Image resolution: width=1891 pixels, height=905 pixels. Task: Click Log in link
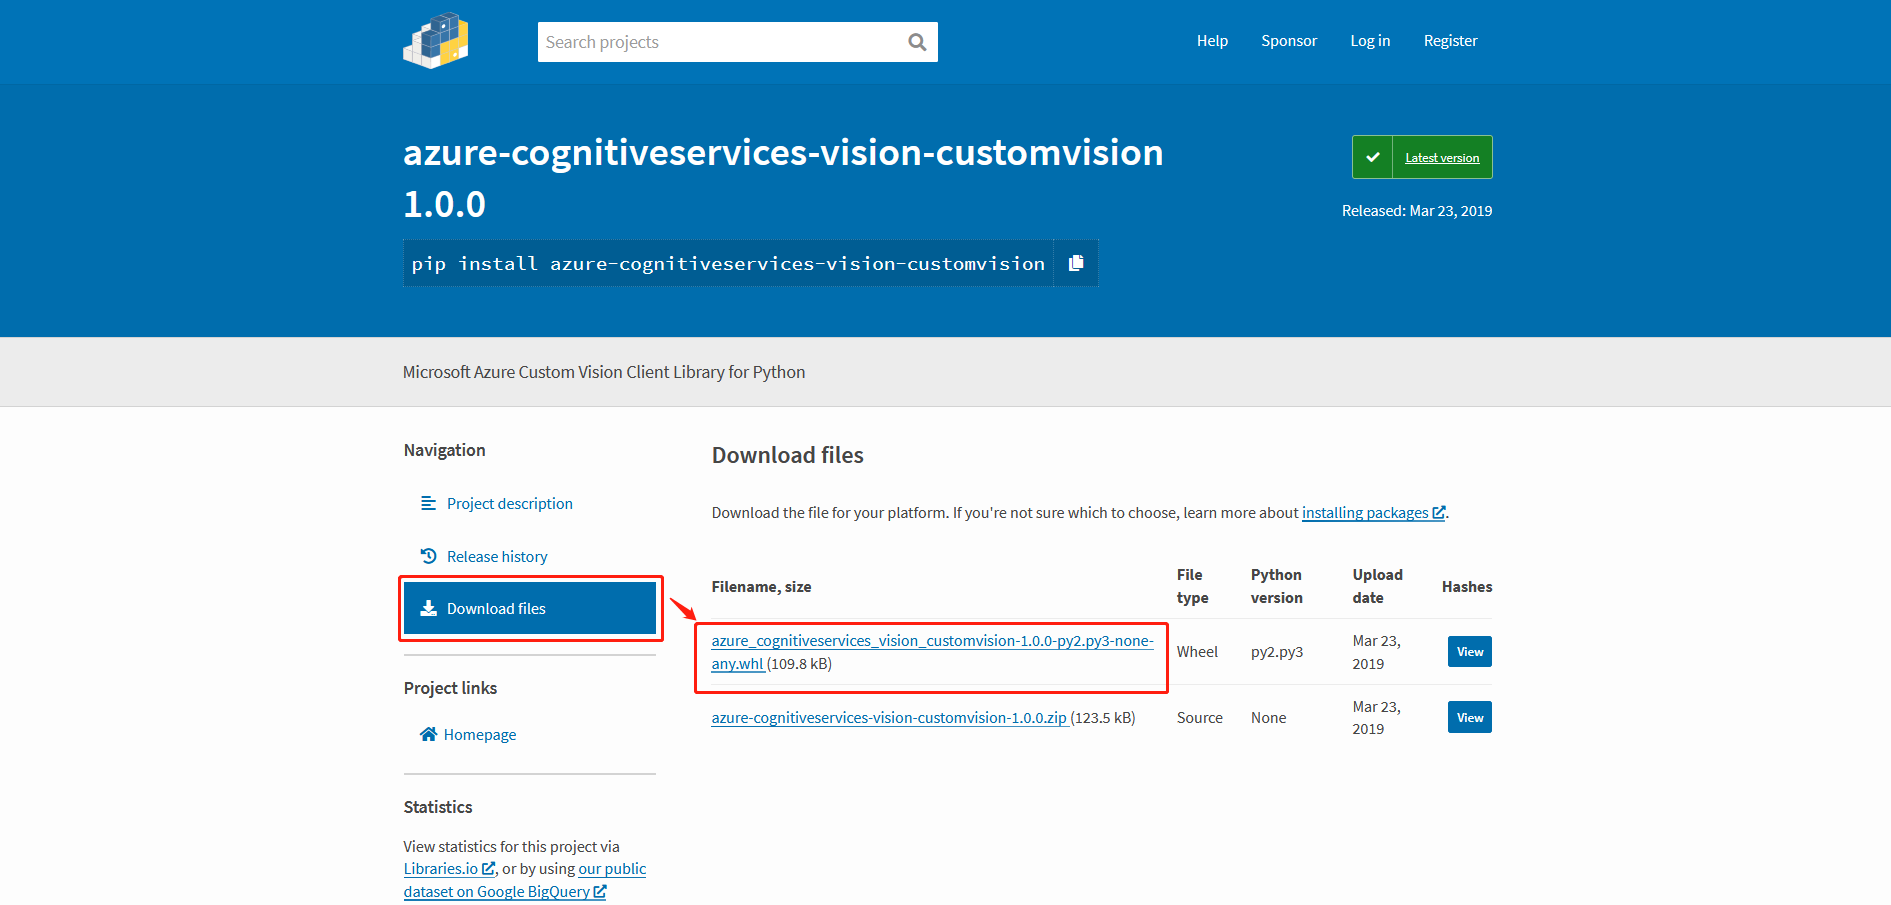click(1369, 41)
